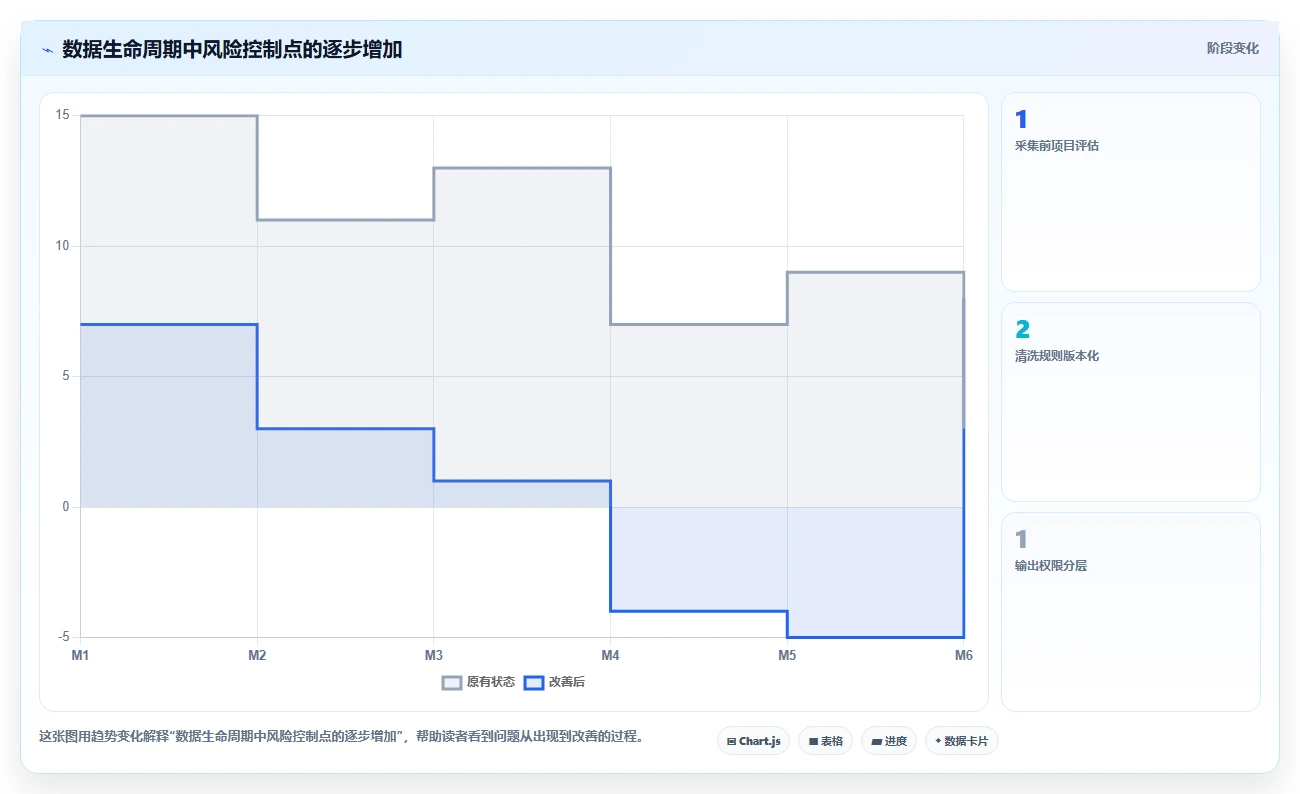Click the -5 y-axis label
The image size is (1300, 794).
[x=63, y=637]
